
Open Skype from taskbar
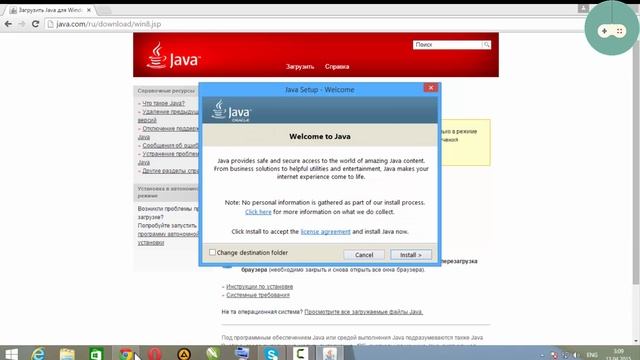coord(271,353)
